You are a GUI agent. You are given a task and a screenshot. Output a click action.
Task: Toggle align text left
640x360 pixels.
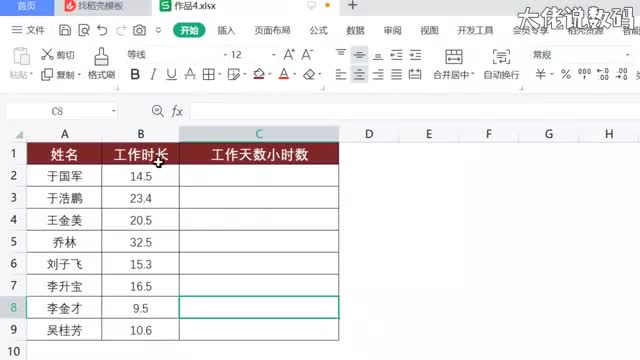pyautogui.click(x=341, y=74)
